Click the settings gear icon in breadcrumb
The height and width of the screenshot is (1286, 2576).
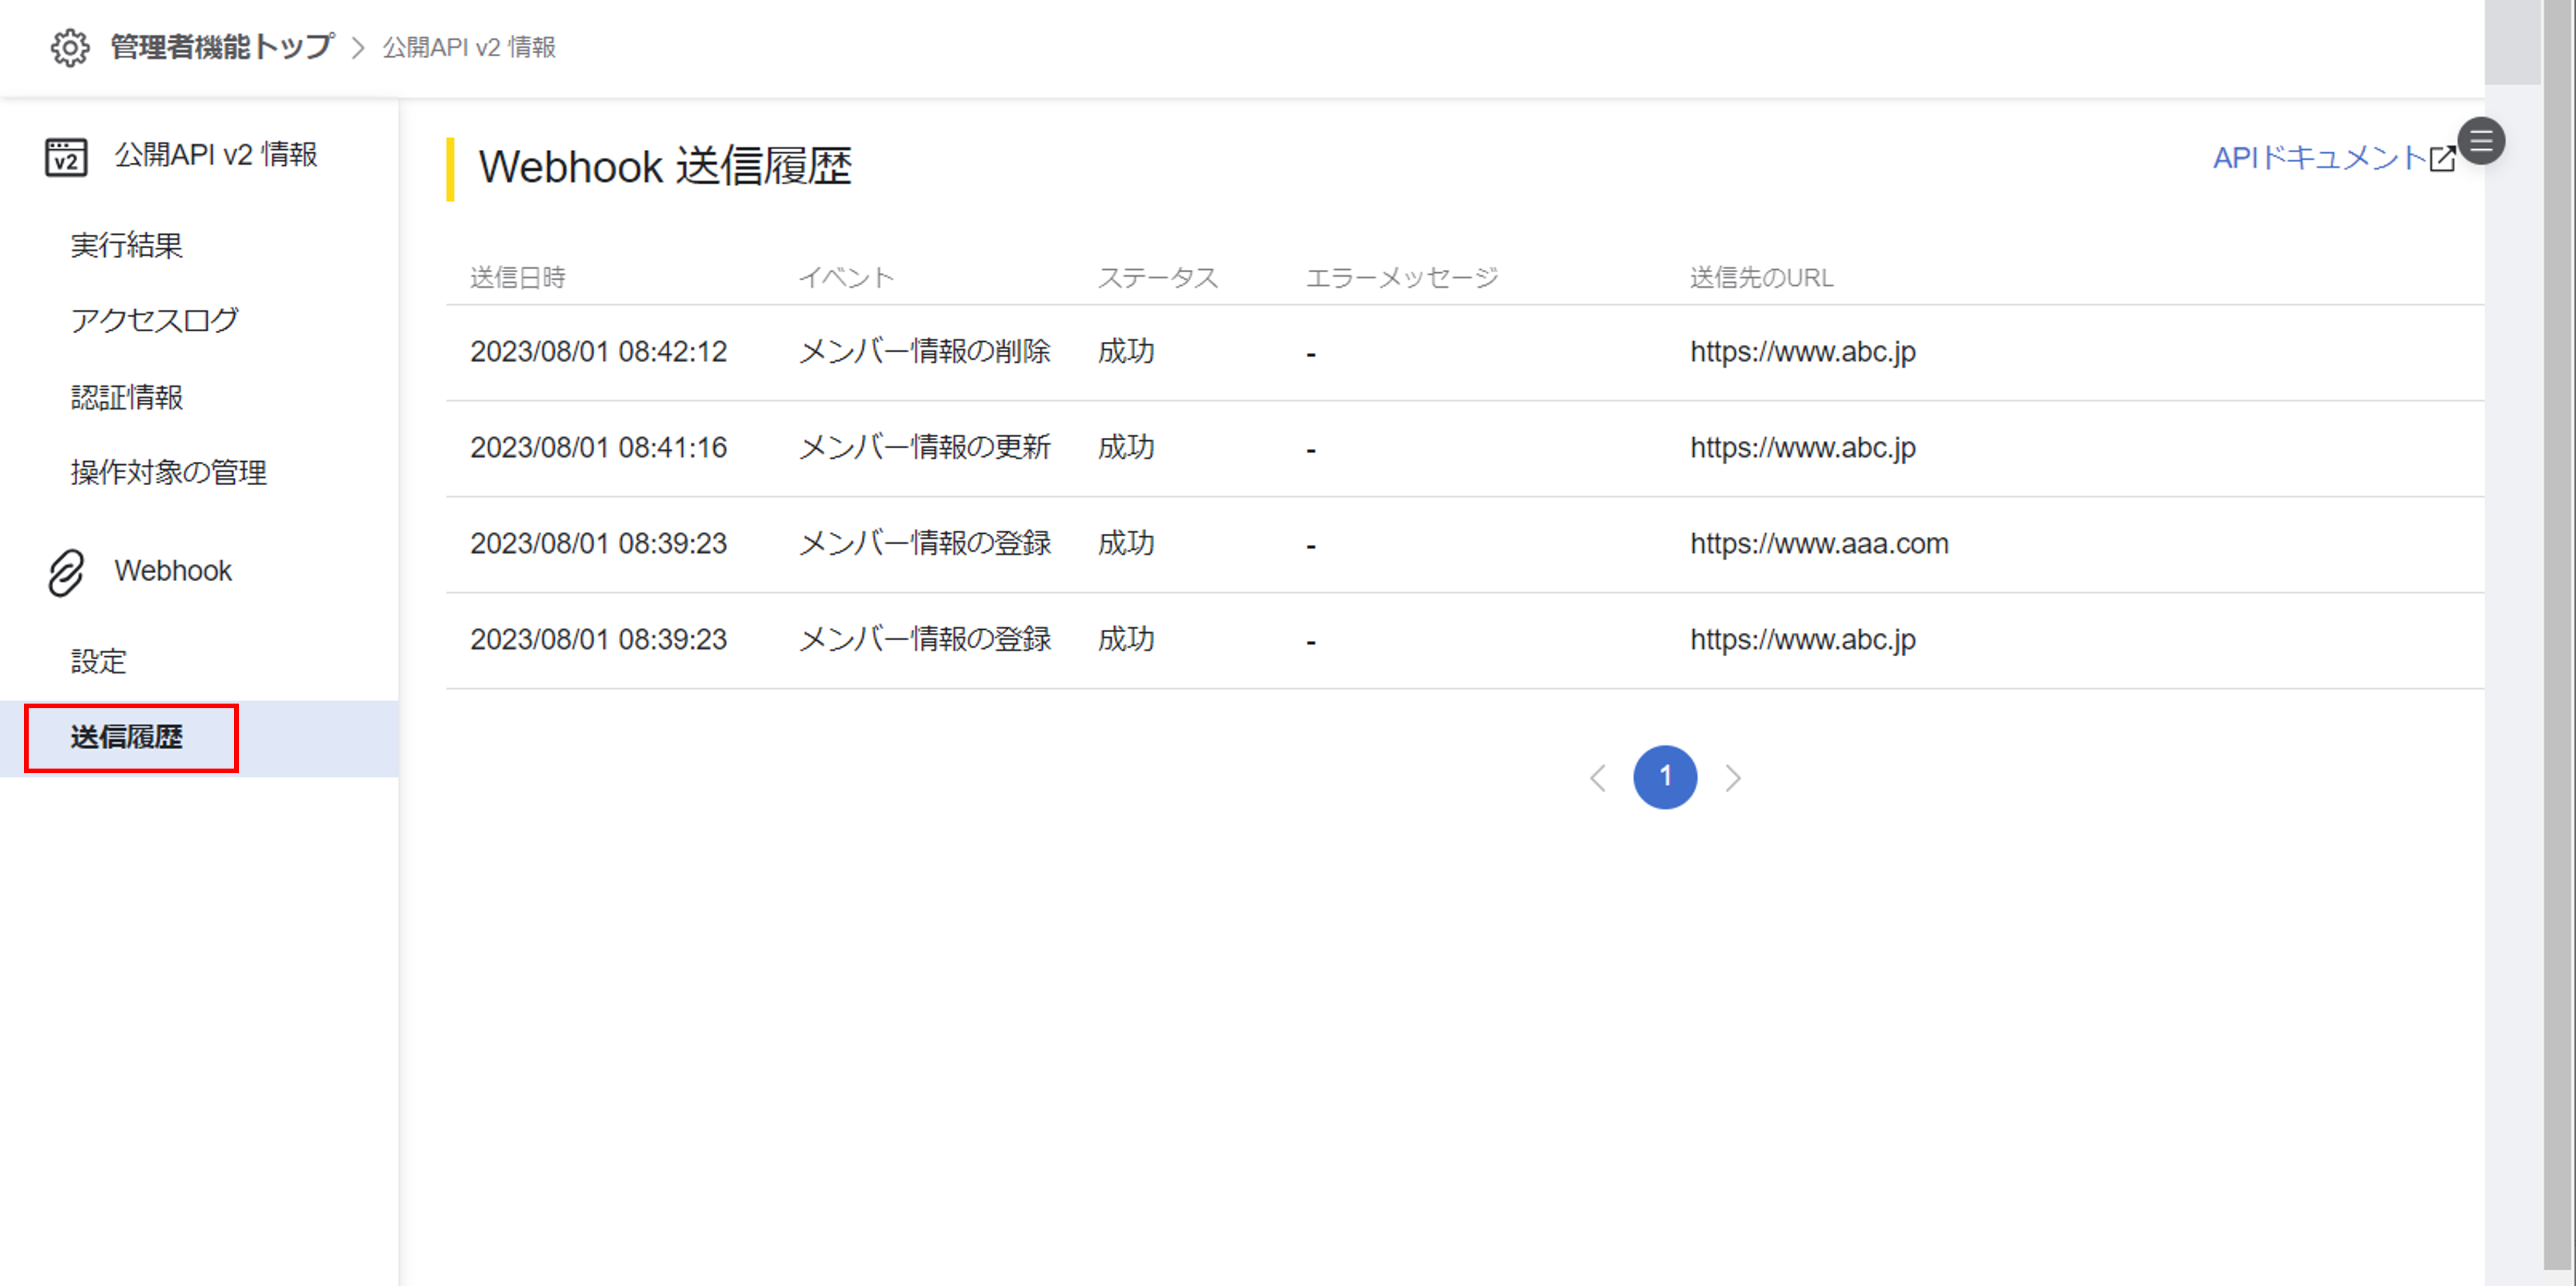pyautogui.click(x=69, y=47)
